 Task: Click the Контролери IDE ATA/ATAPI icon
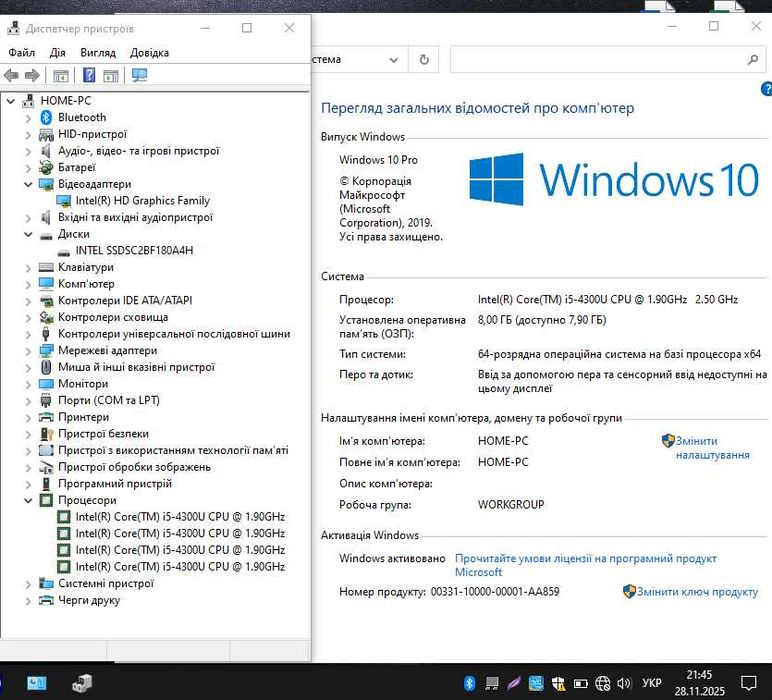point(46,301)
